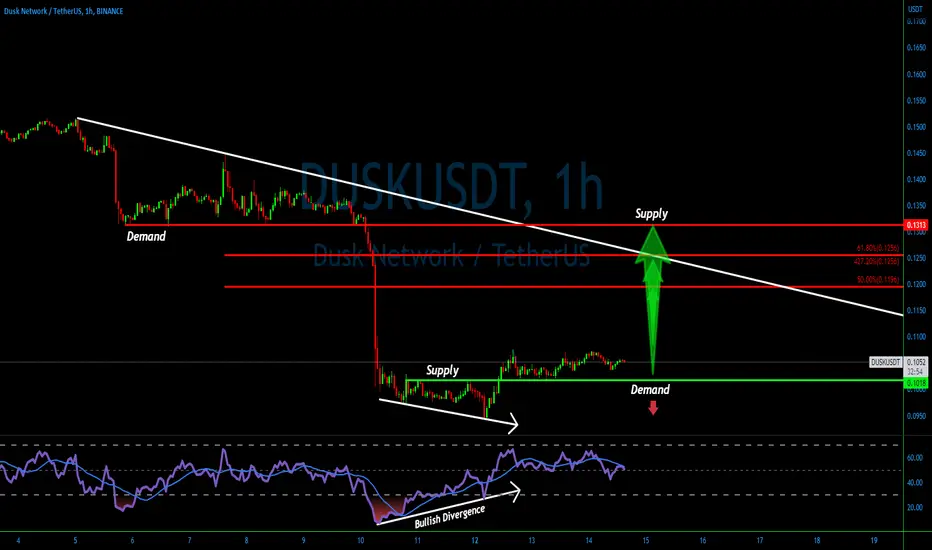Click the DUSKUSDT symbol tag near price axis

click(x=886, y=362)
